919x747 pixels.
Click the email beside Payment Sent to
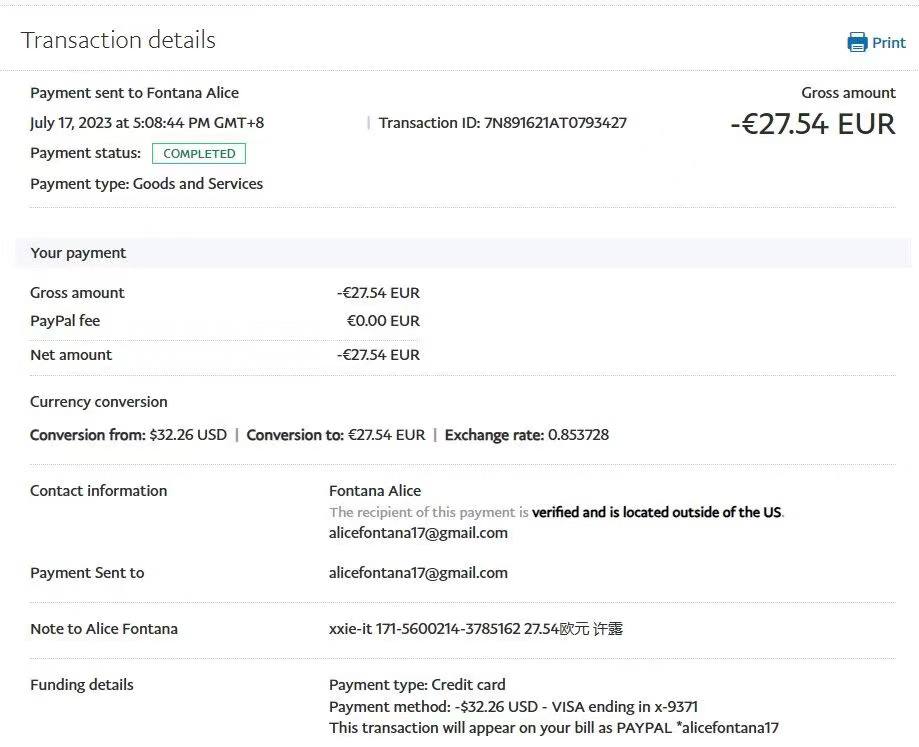pyautogui.click(x=418, y=573)
